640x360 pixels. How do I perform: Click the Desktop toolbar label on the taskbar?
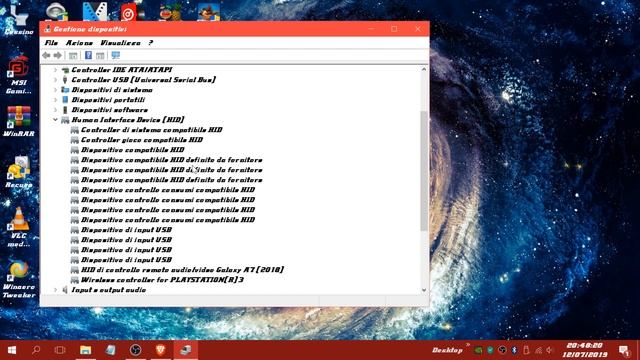[x=447, y=351]
